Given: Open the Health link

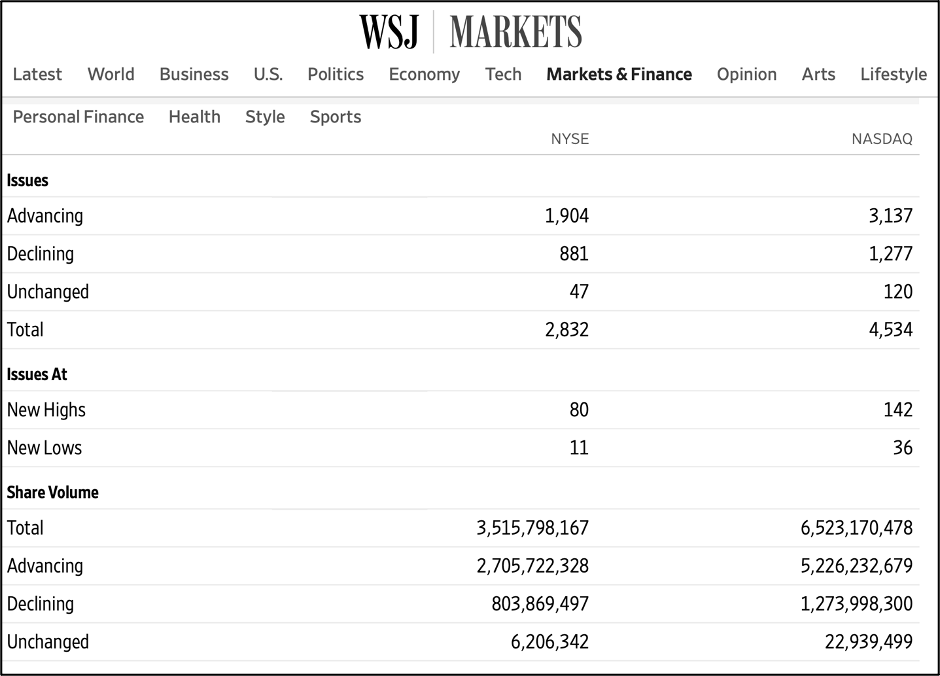Looking at the screenshot, I should (195, 117).
